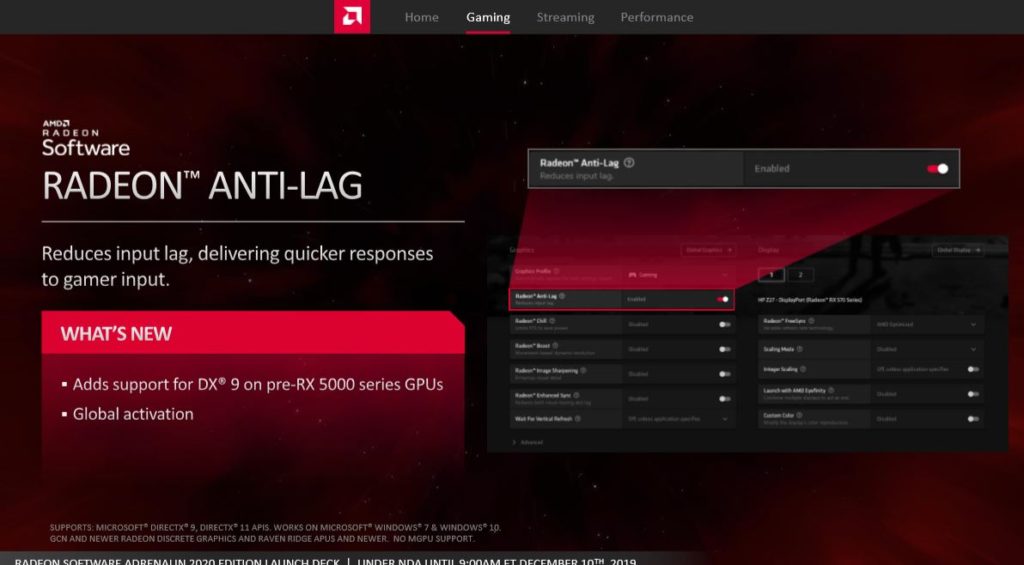Click help icon next to Radeon Chill

[553, 321]
